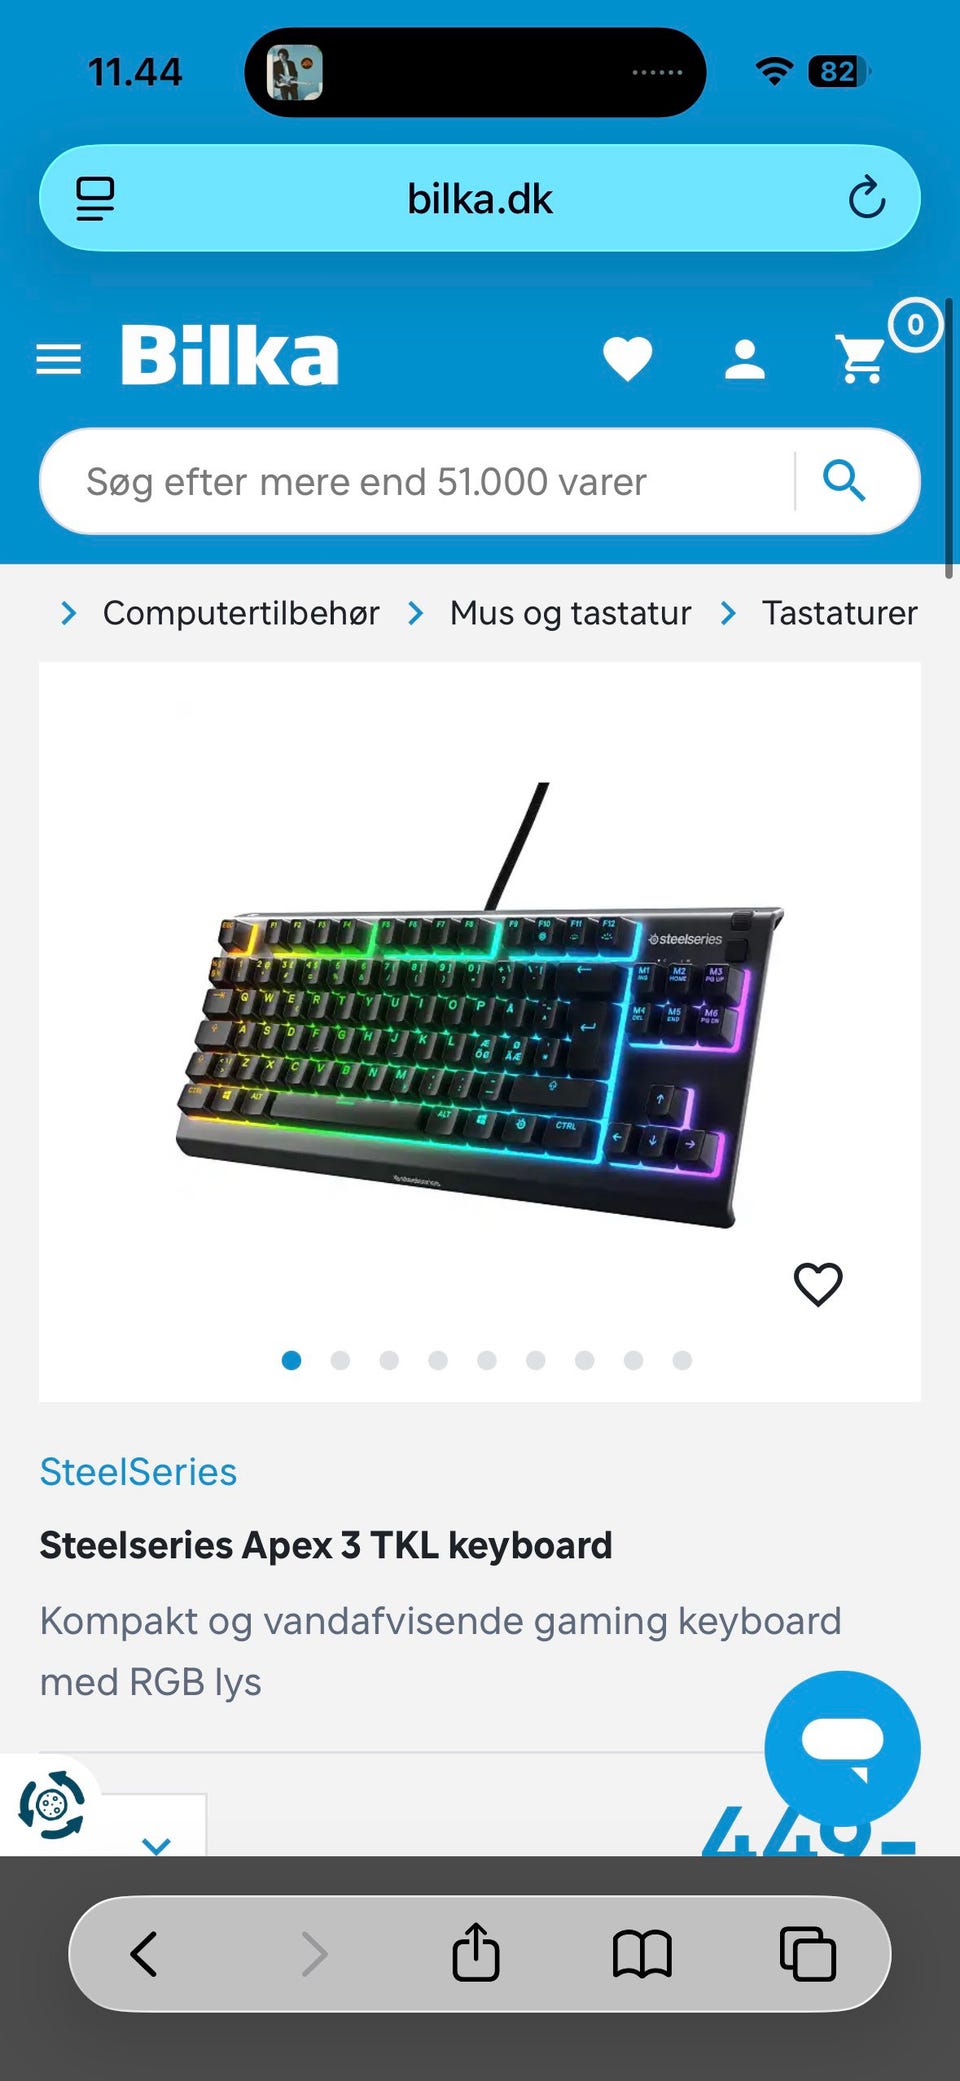Image resolution: width=960 pixels, height=2081 pixels.
Task: Show open Safari tabs overview
Action: [807, 1953]
